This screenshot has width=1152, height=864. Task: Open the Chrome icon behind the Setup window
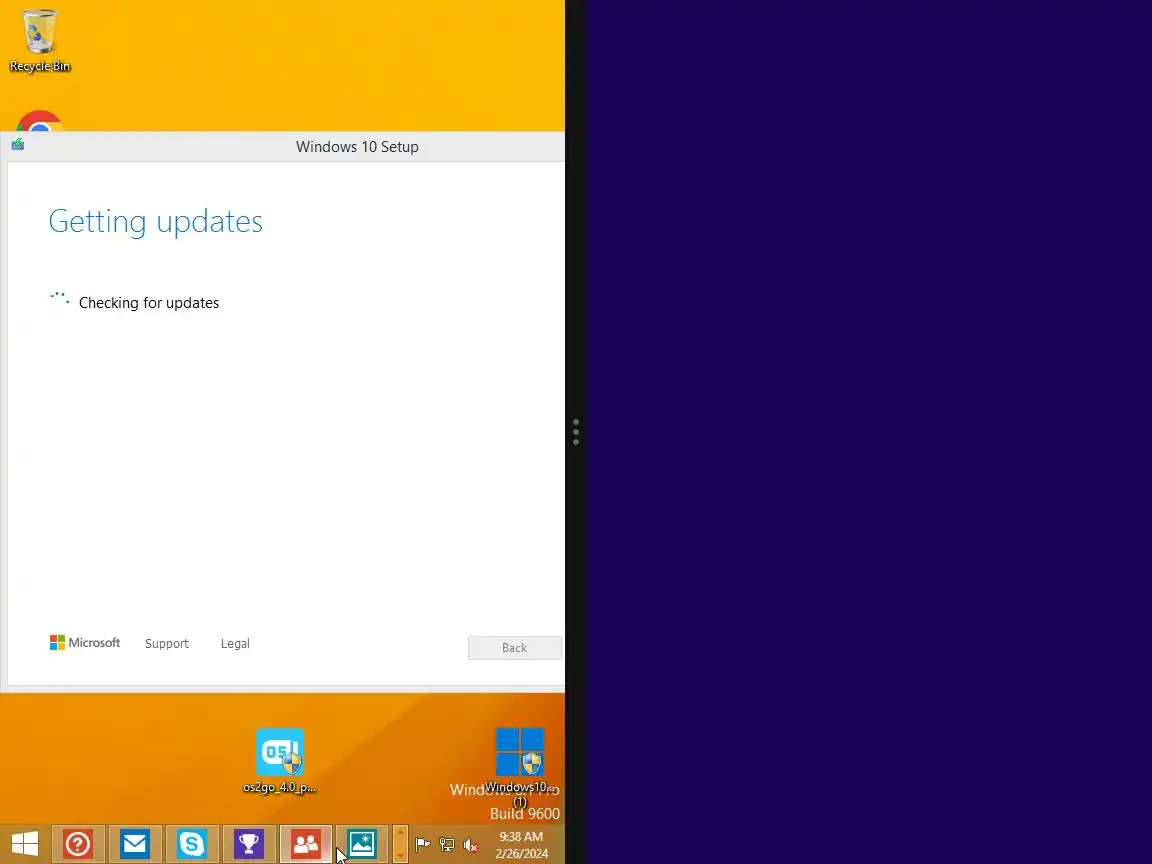(x=39, y=121)
